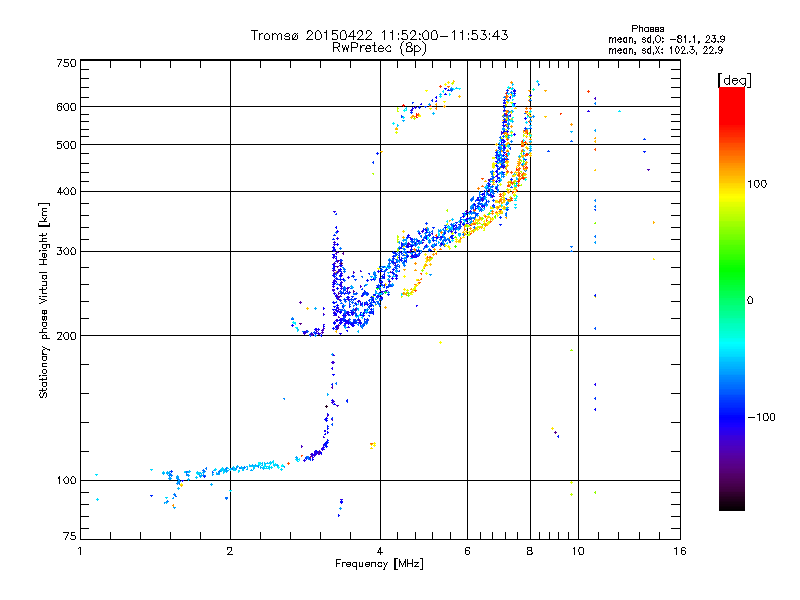Click the black bottom of the phase colorbar
This screenshot has width=800, height=600.
click(732, 505)
